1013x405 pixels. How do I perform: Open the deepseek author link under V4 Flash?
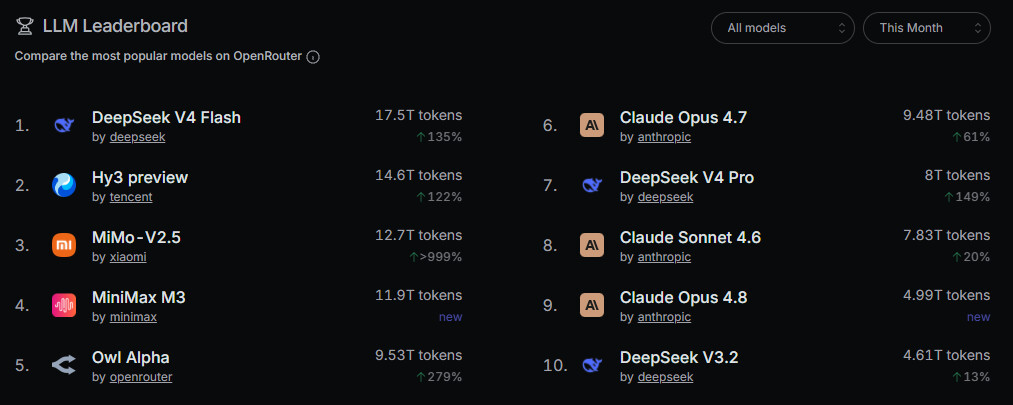coord(137,137)
